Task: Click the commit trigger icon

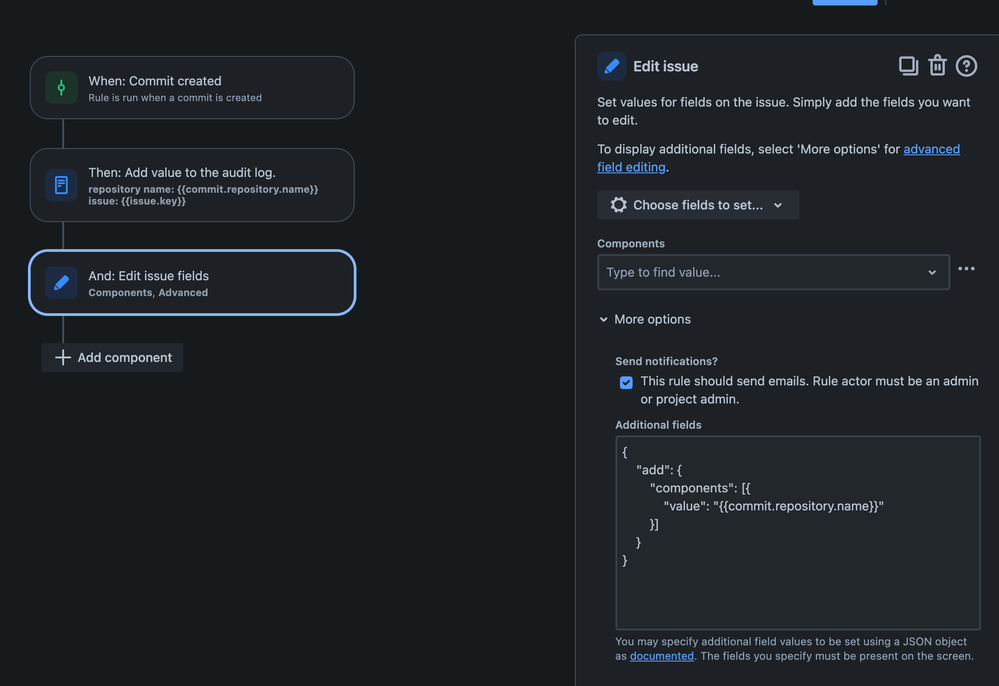Action: (61, 88)
